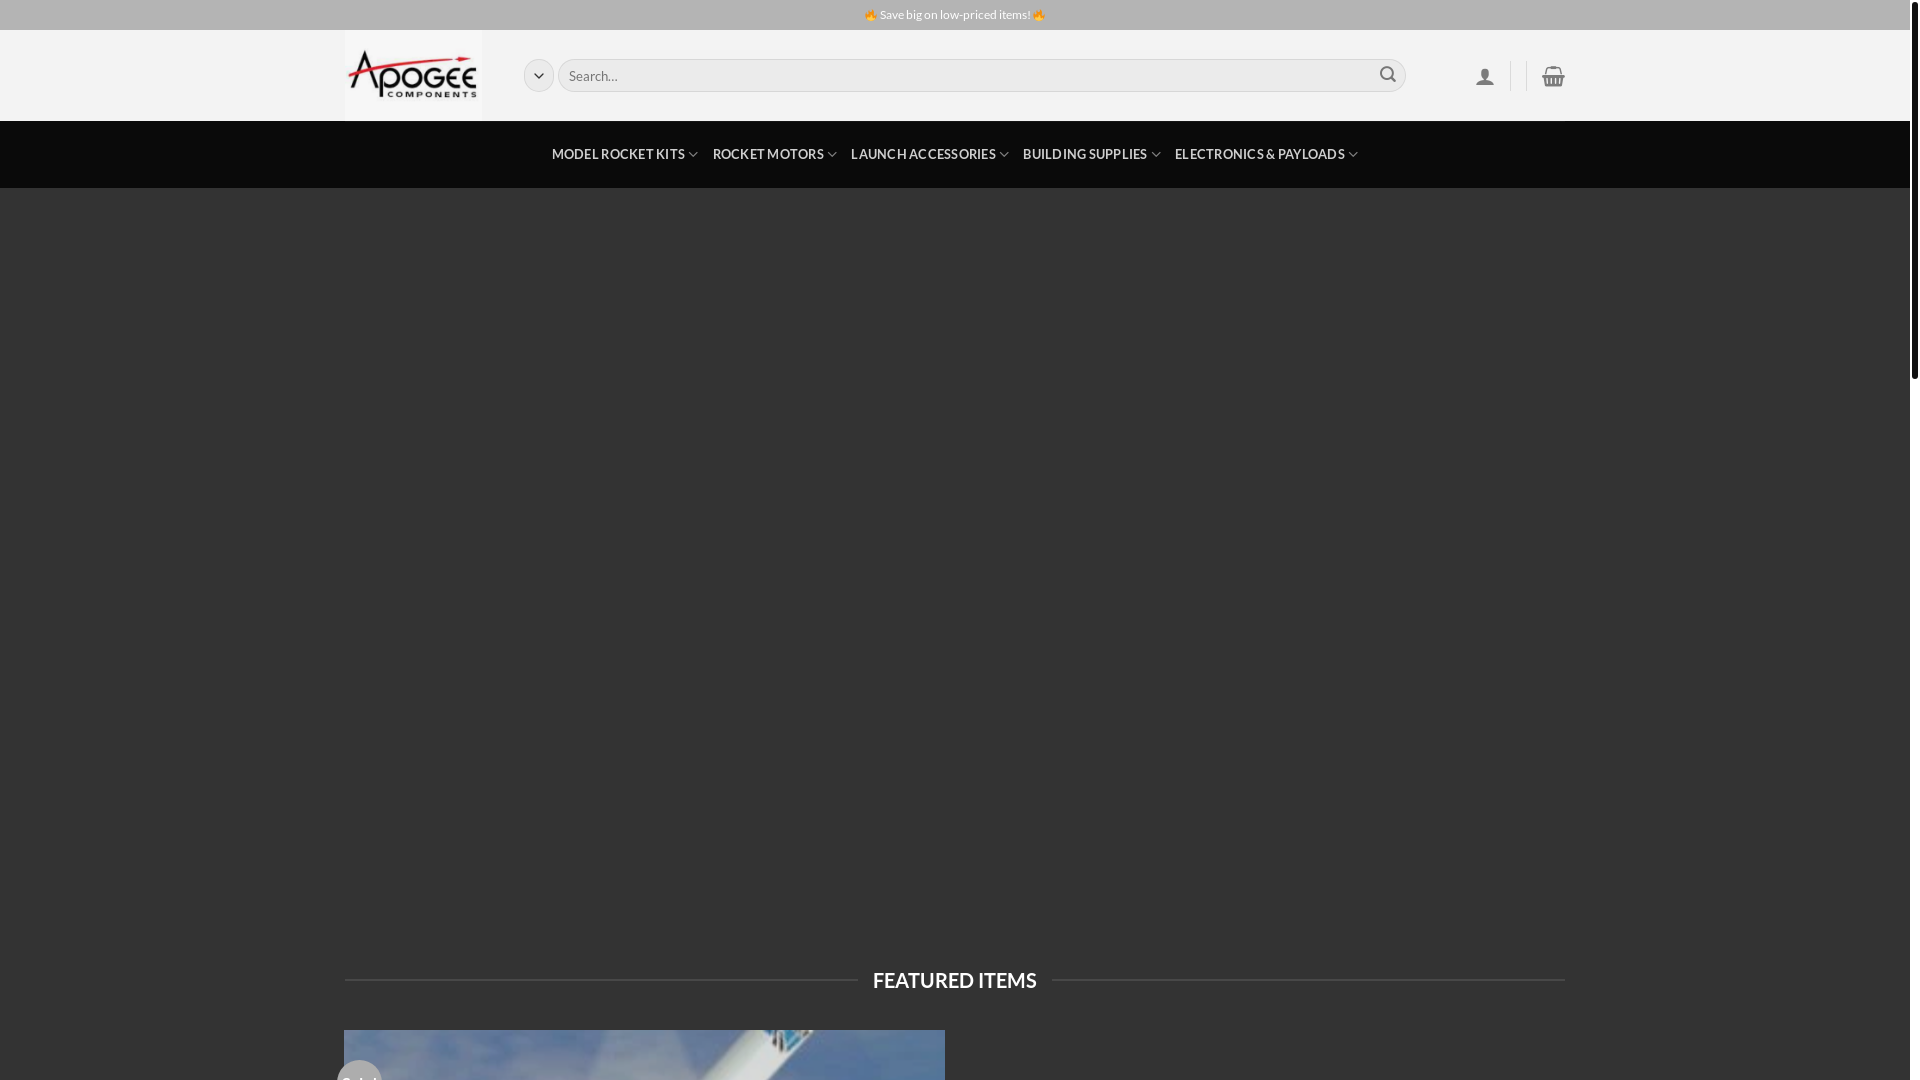
Task: Open the account login icon
Action: [x=1485, y=77]
